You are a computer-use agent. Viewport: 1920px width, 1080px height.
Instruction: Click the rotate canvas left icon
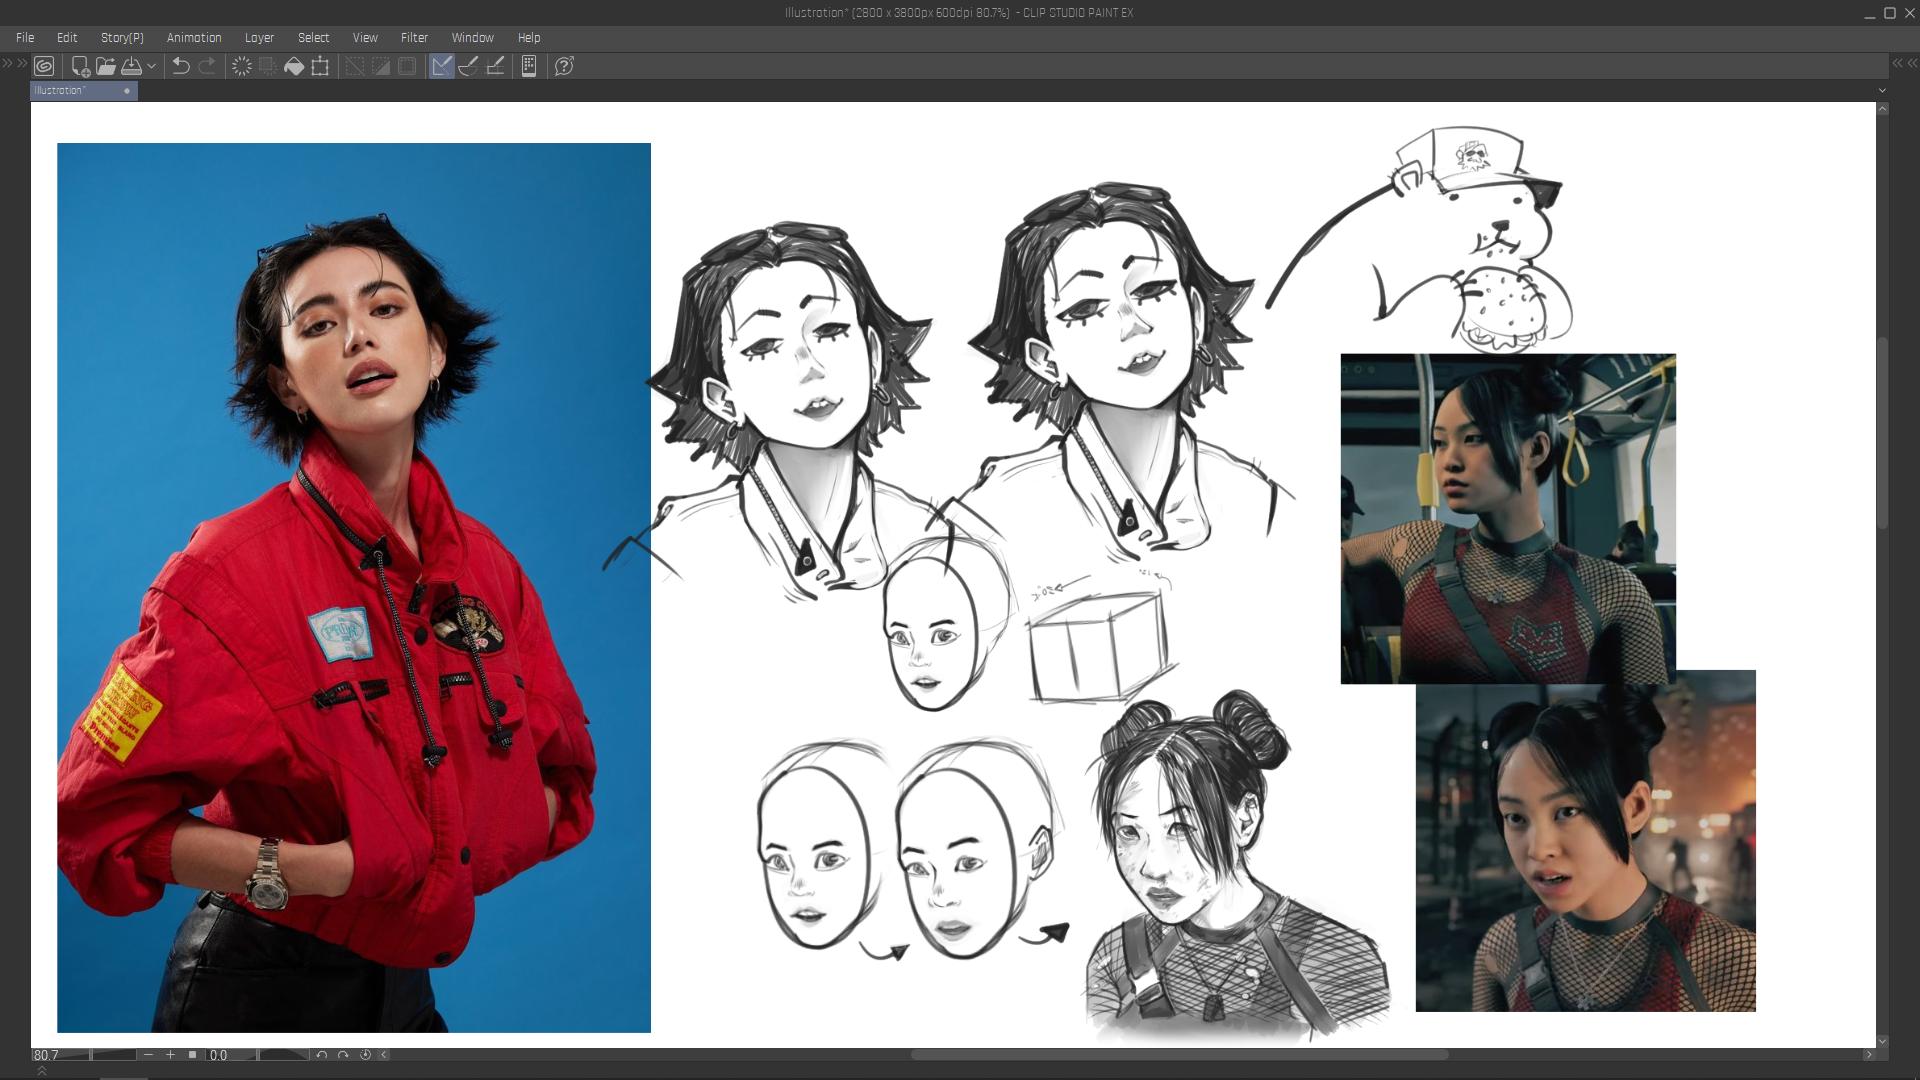(x=322, y=1055)
